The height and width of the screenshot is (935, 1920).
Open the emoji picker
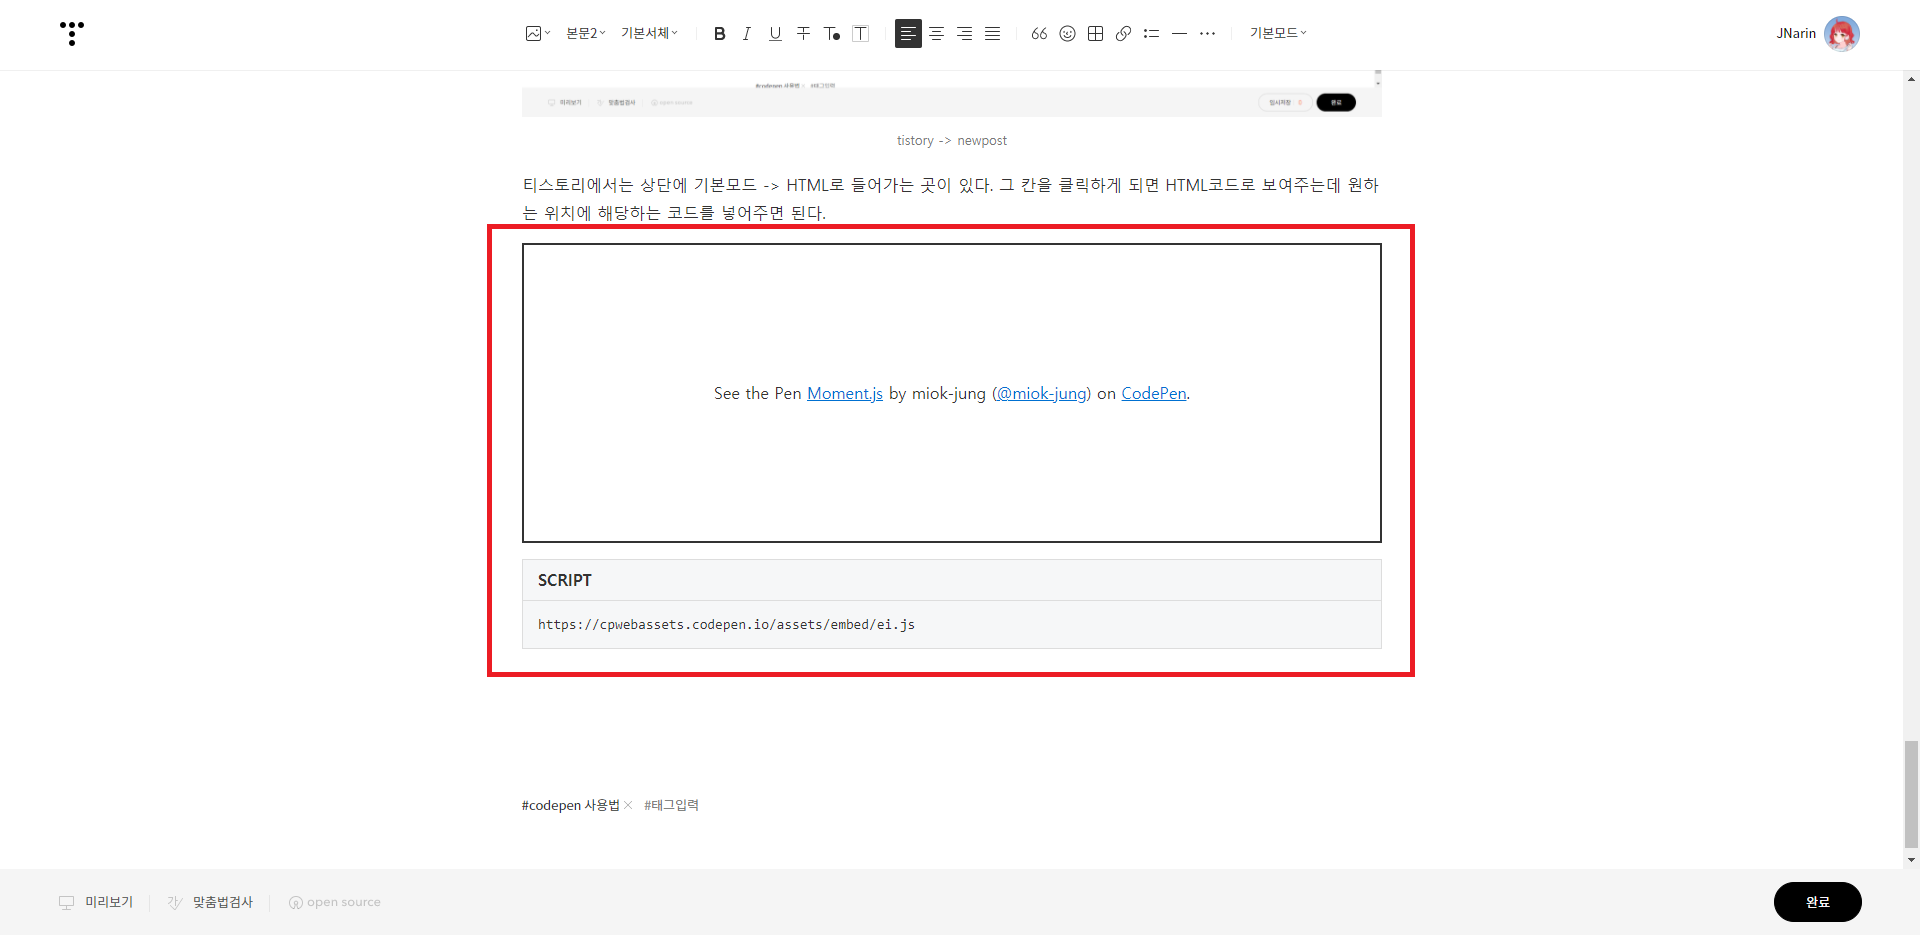(1067, 33)
